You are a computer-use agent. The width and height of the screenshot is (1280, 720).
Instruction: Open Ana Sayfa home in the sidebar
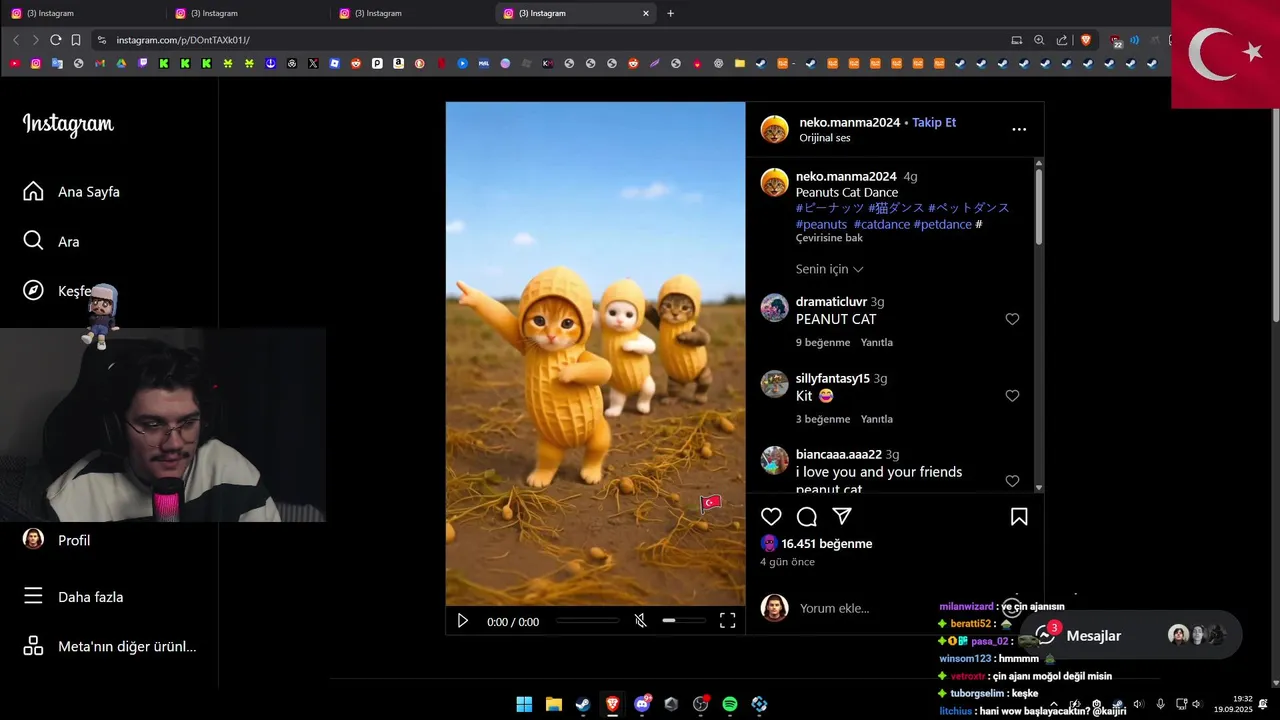71,191
